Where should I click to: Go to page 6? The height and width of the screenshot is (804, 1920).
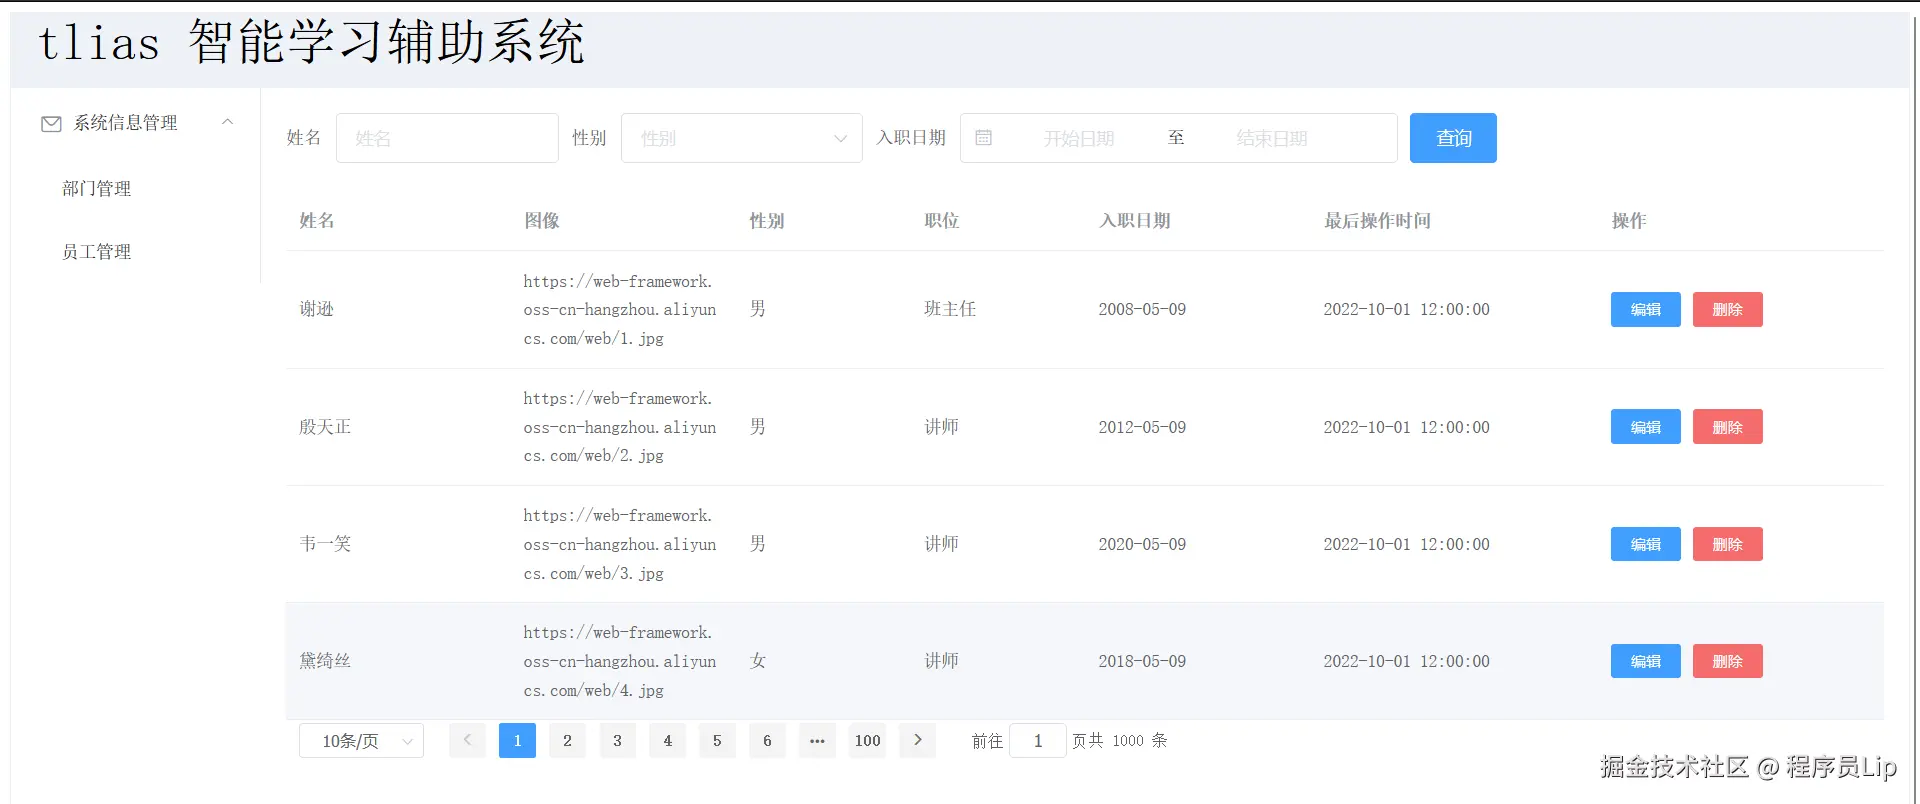pyautogui.click(x=767, y=740)
